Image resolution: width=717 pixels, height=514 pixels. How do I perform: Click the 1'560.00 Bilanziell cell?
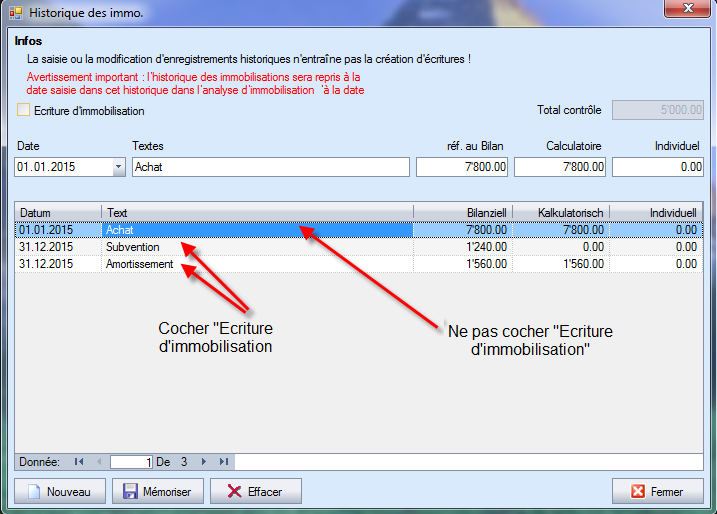tap(463, 264)
